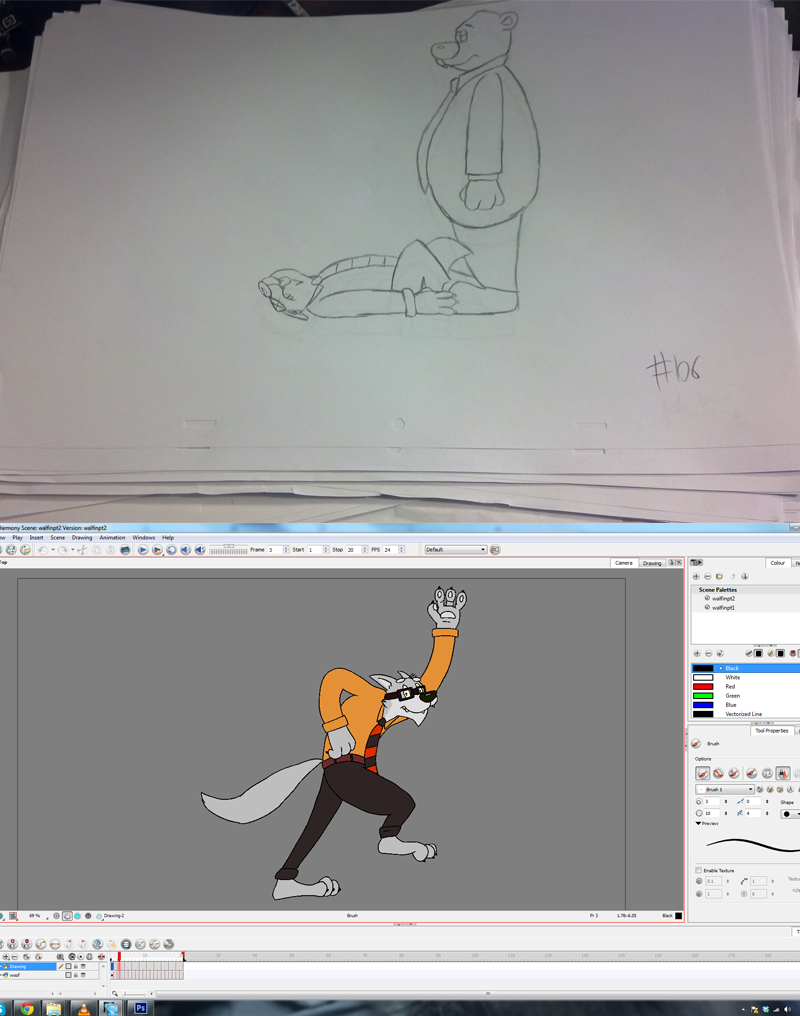This screenshot has width=800, height=1016.
Task: Toggle the Drawing layer lock icon
Action: (76, 966)
